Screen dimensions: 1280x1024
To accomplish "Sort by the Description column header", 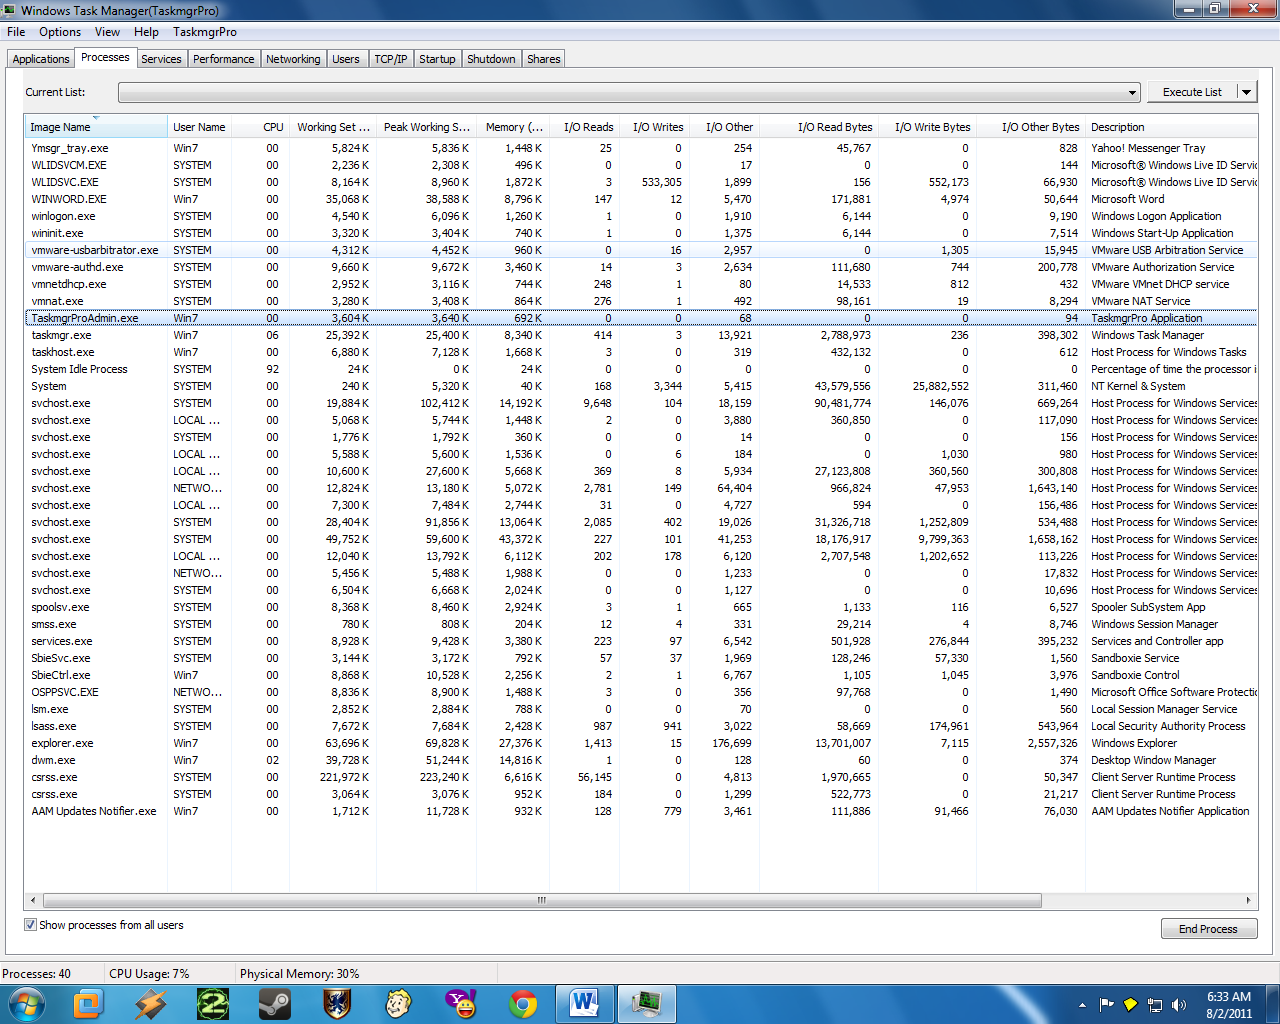I will pyautogui.click(x=1171, y=127).
